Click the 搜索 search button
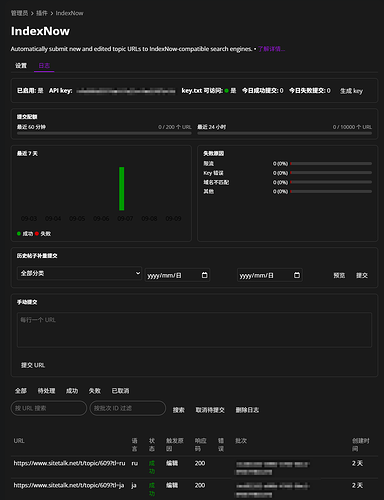384x500 pixels. point(178,410)
